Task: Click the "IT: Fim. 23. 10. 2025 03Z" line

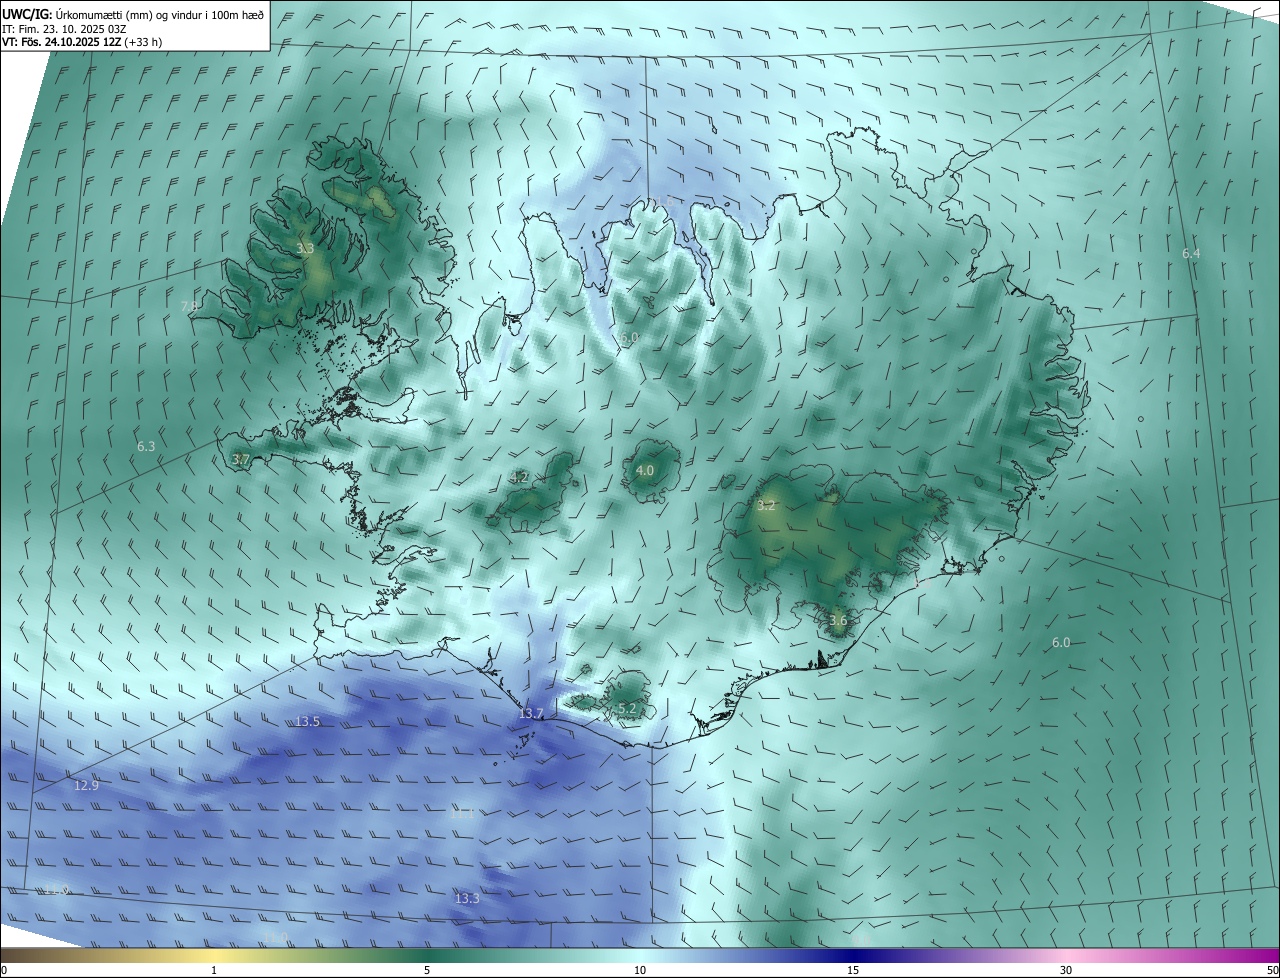Action: (64, 29)
